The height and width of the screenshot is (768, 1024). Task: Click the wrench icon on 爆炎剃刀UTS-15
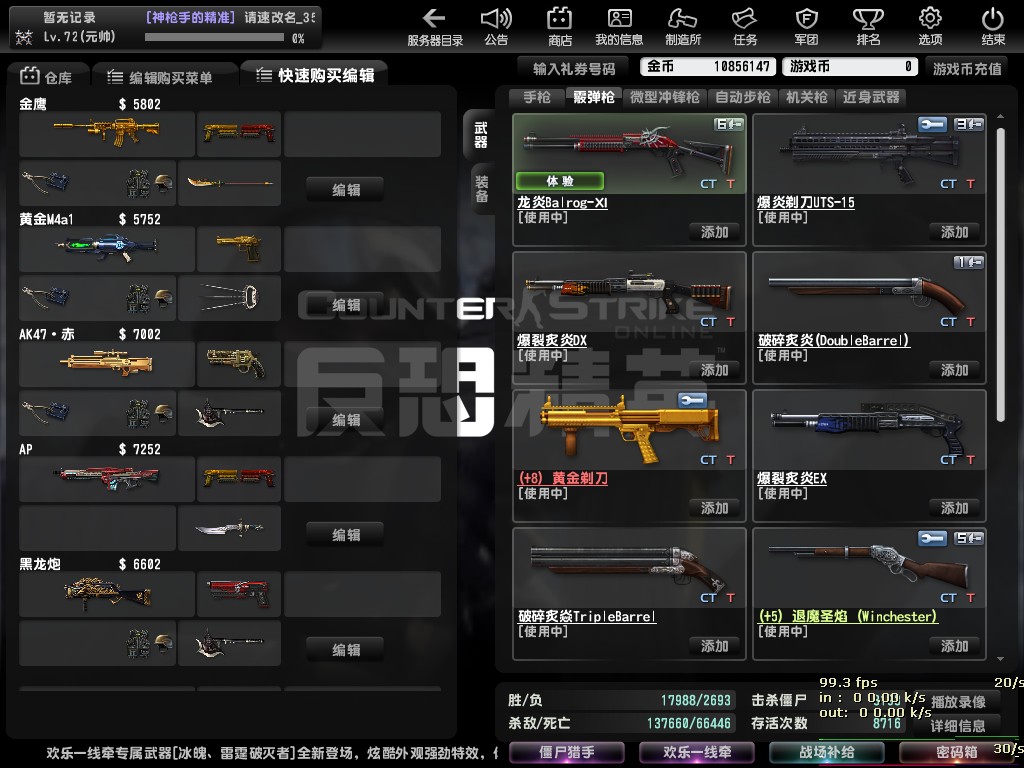(x=932, y=124)
